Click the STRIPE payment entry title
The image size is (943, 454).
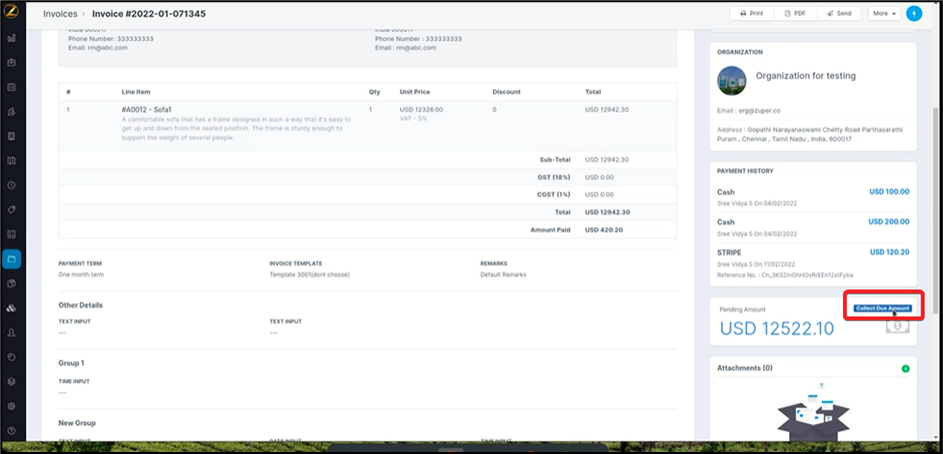(x=729, y=253)
